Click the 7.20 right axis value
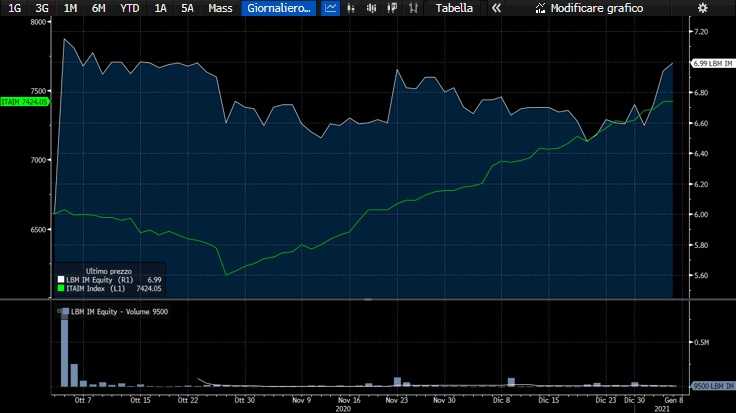This screenshot has height=413, width=737. (701, 32)
